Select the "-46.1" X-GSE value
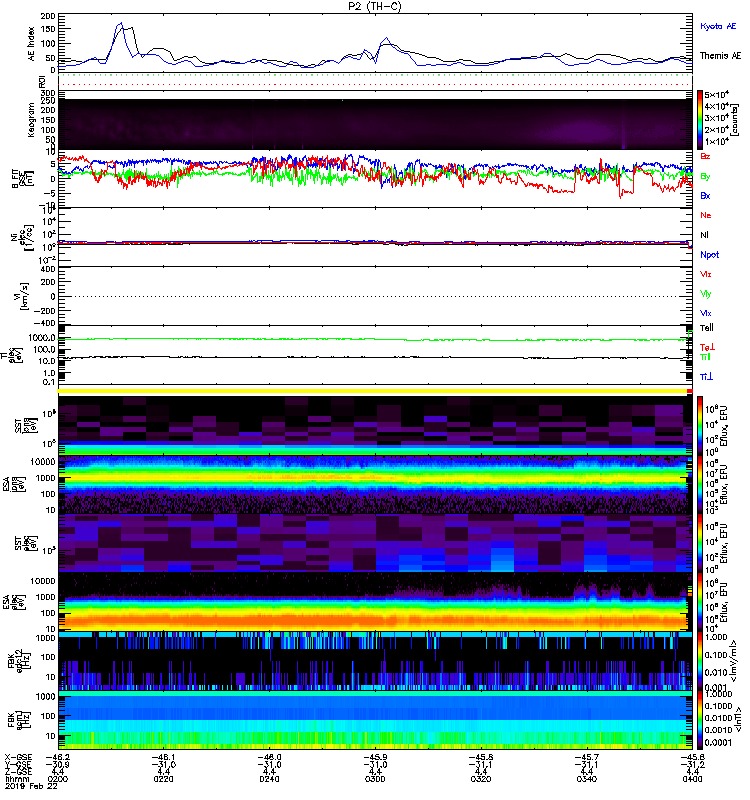Image resolution: width=750 pixels, height=800 pixels. pyautogui.click(x=163, y=757)
